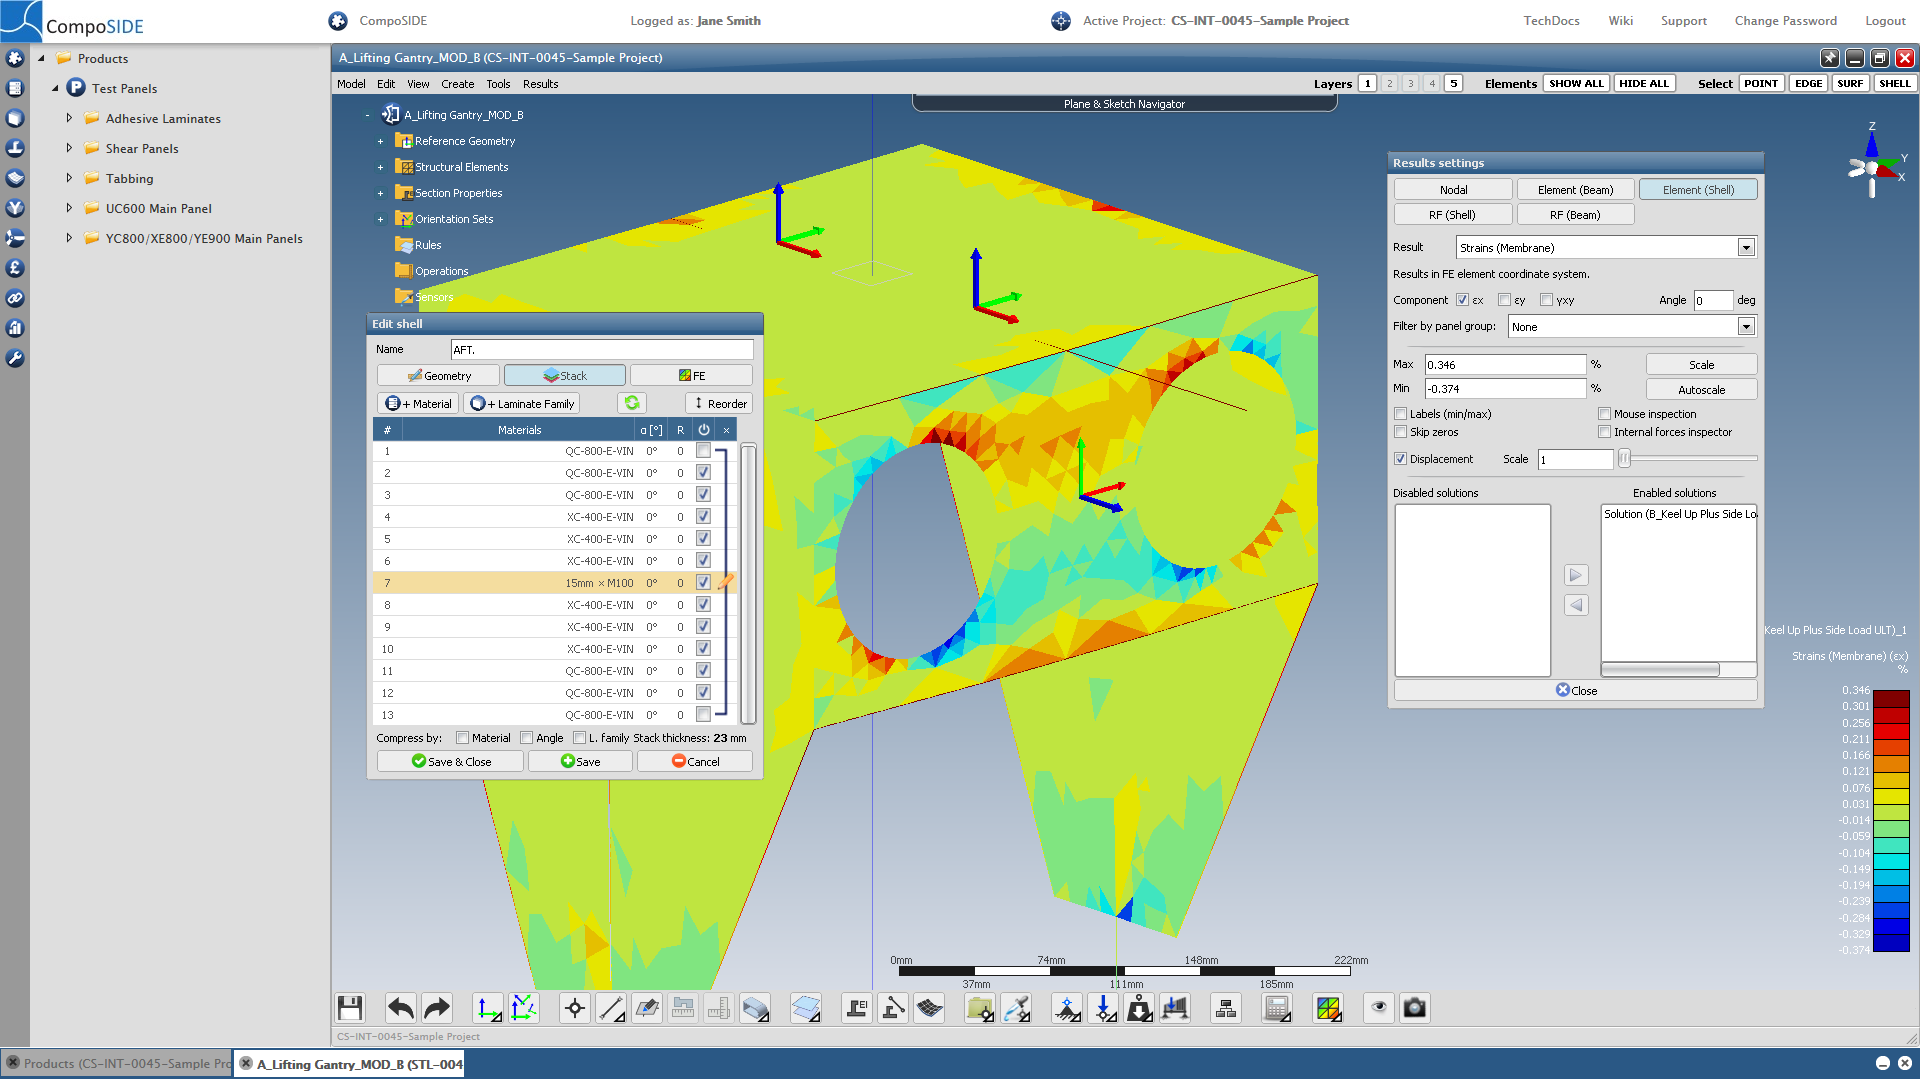The height and width of the screenshot is (1080, 1921).
Task: Click the displacement scale slider handle
Action: [x=1625, y=459]
